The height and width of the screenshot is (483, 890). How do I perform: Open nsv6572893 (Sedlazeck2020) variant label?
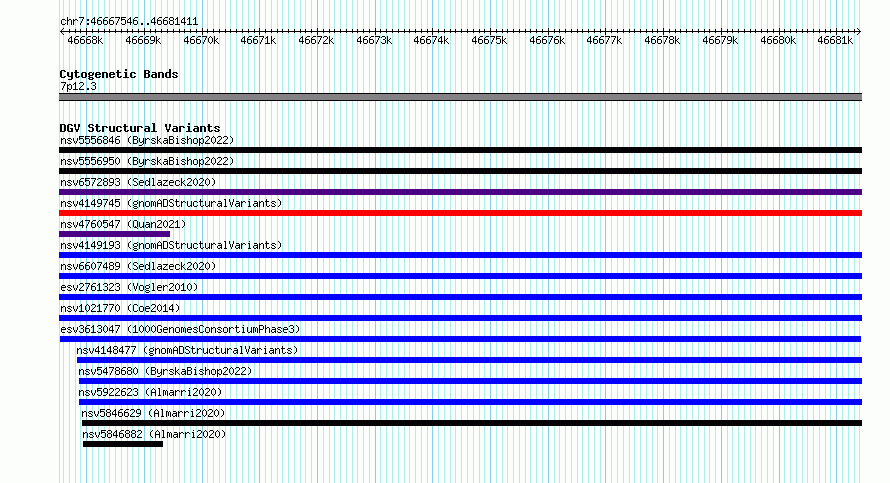tap(138, 182)
